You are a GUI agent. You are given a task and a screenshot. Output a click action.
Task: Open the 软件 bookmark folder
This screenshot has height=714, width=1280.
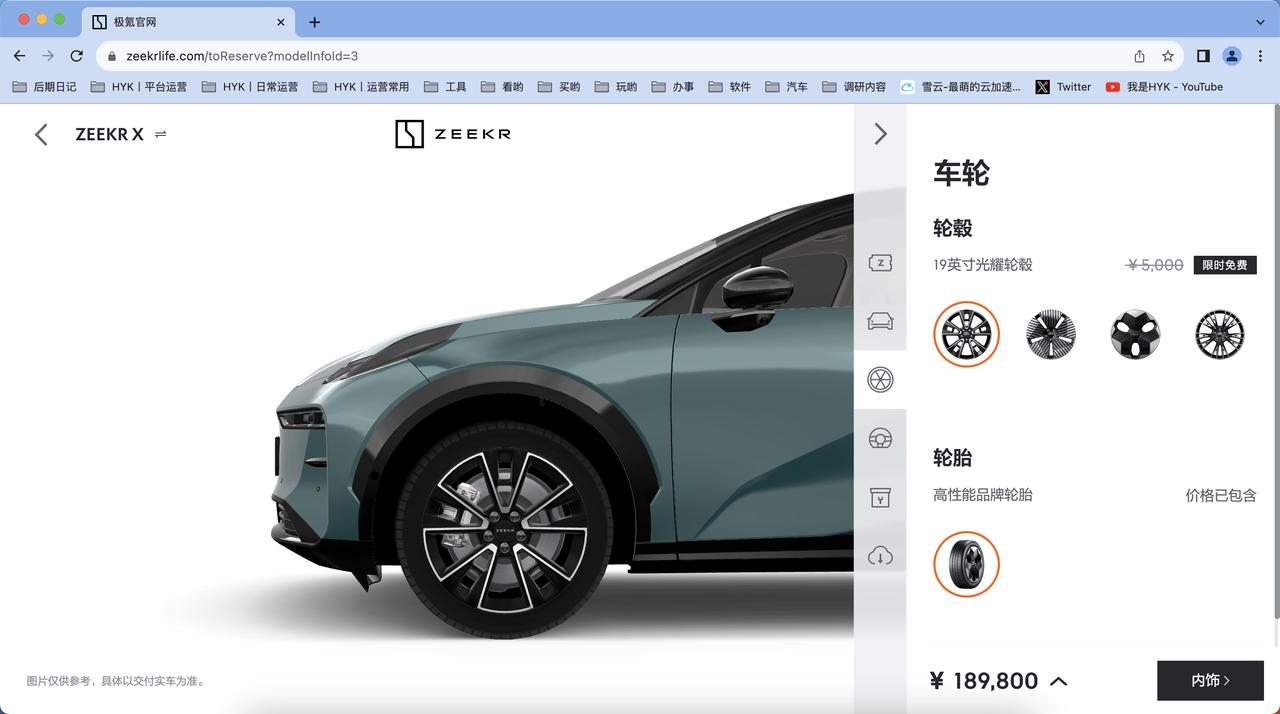pyautogui.click(x=730, y=87)
